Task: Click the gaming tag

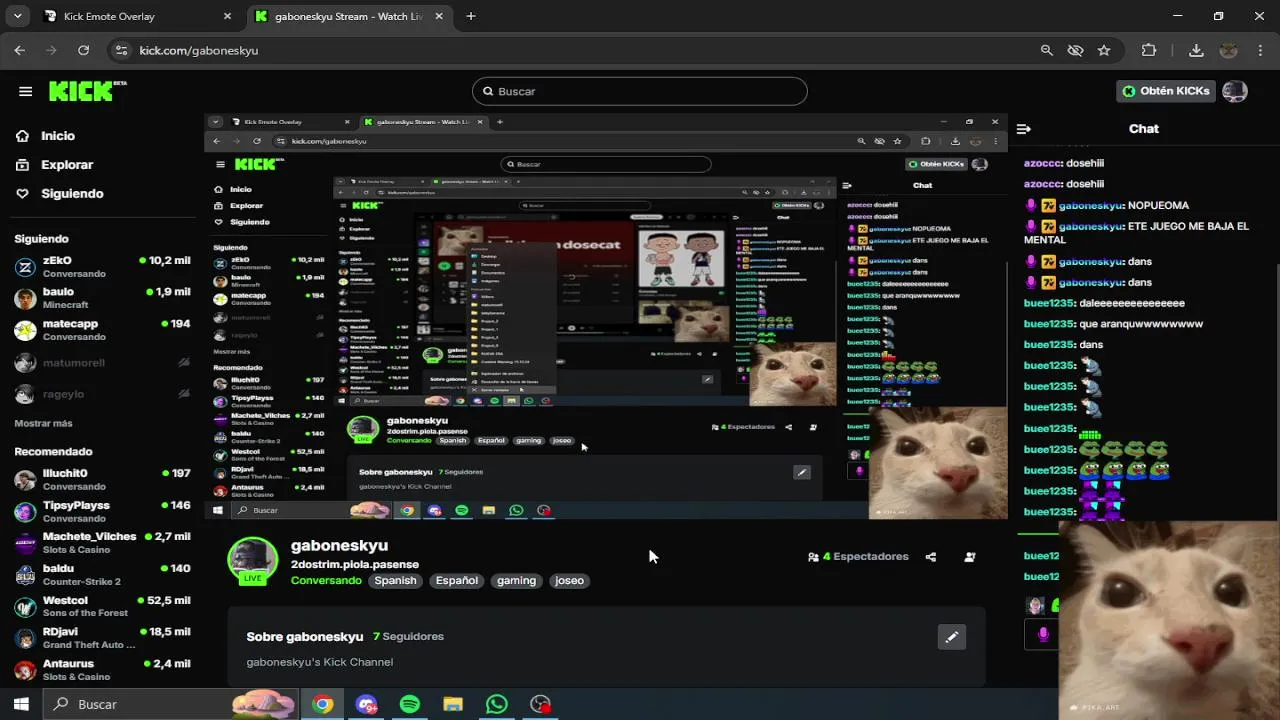Action: 517,581
